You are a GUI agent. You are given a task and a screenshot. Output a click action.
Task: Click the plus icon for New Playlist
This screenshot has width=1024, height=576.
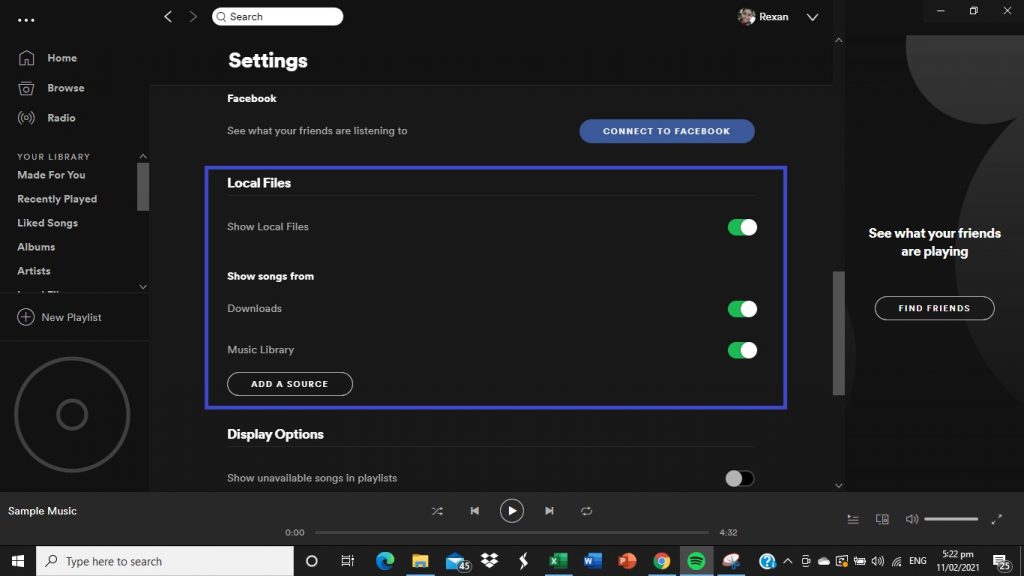pyautogui.click(x=26, y=317)
